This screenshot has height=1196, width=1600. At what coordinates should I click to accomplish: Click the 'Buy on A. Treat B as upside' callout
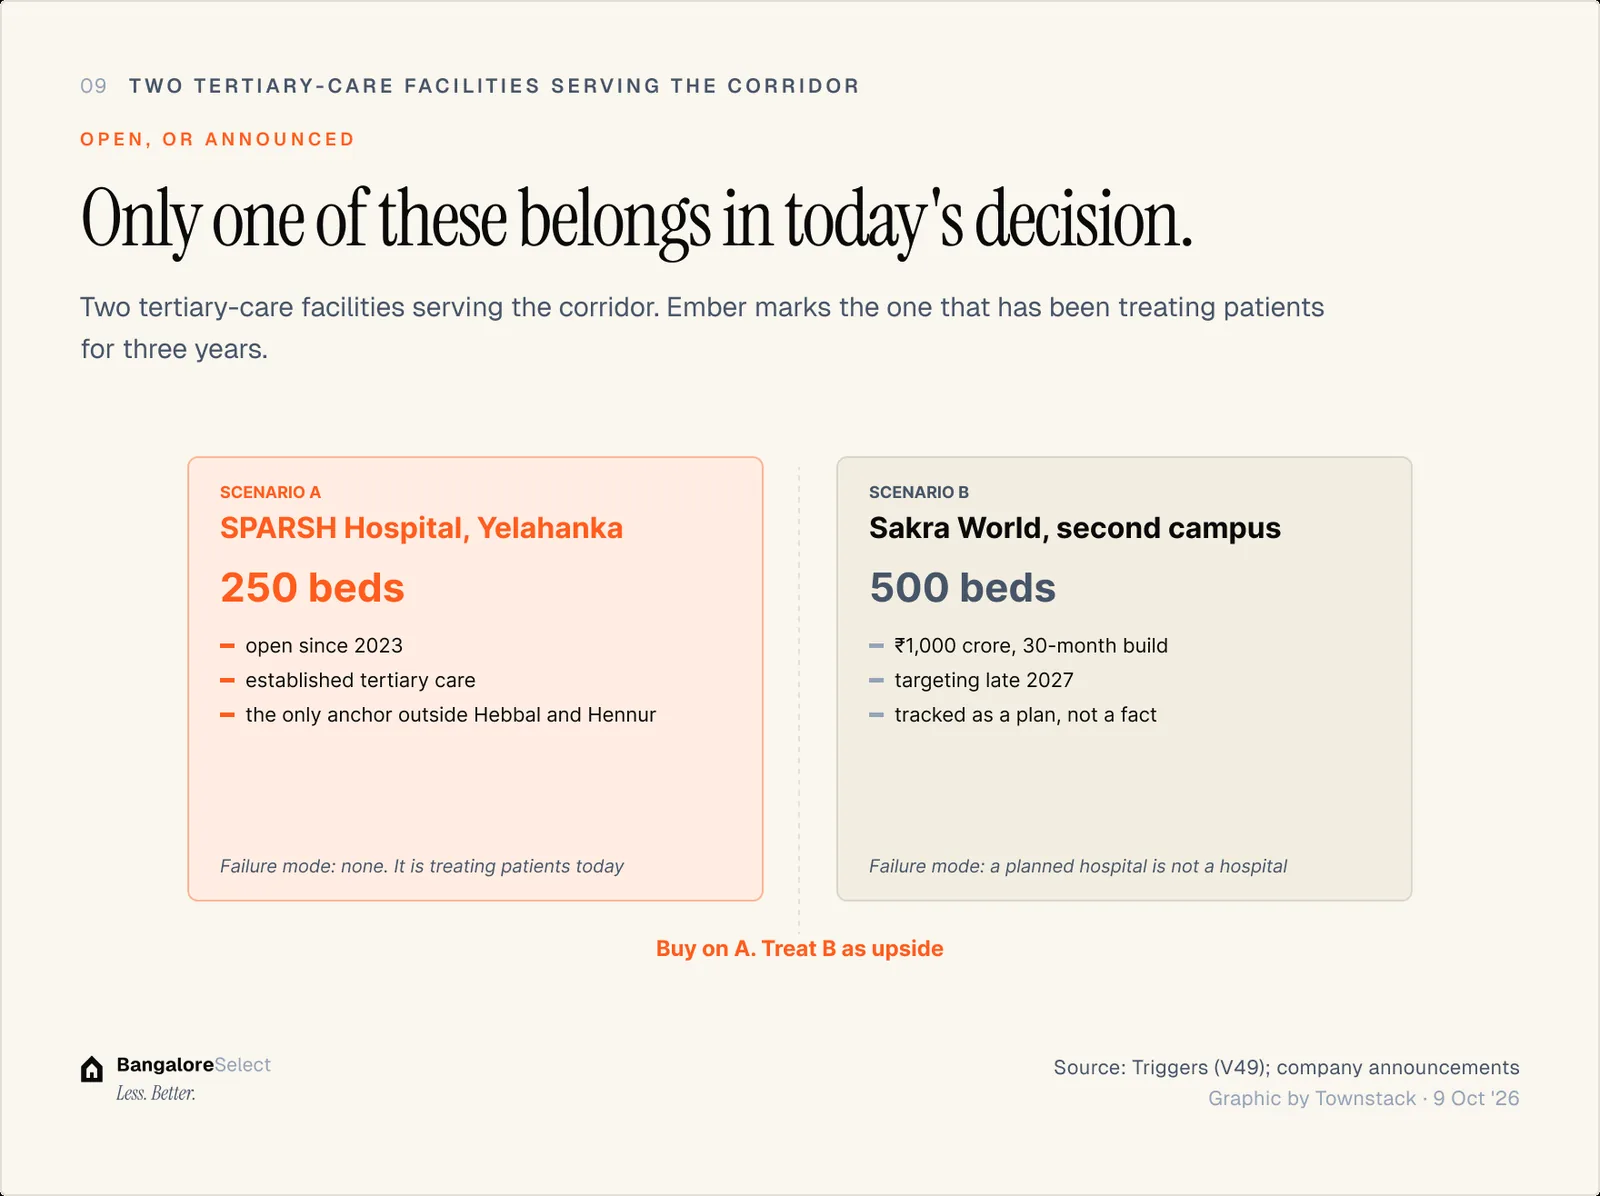799,948
